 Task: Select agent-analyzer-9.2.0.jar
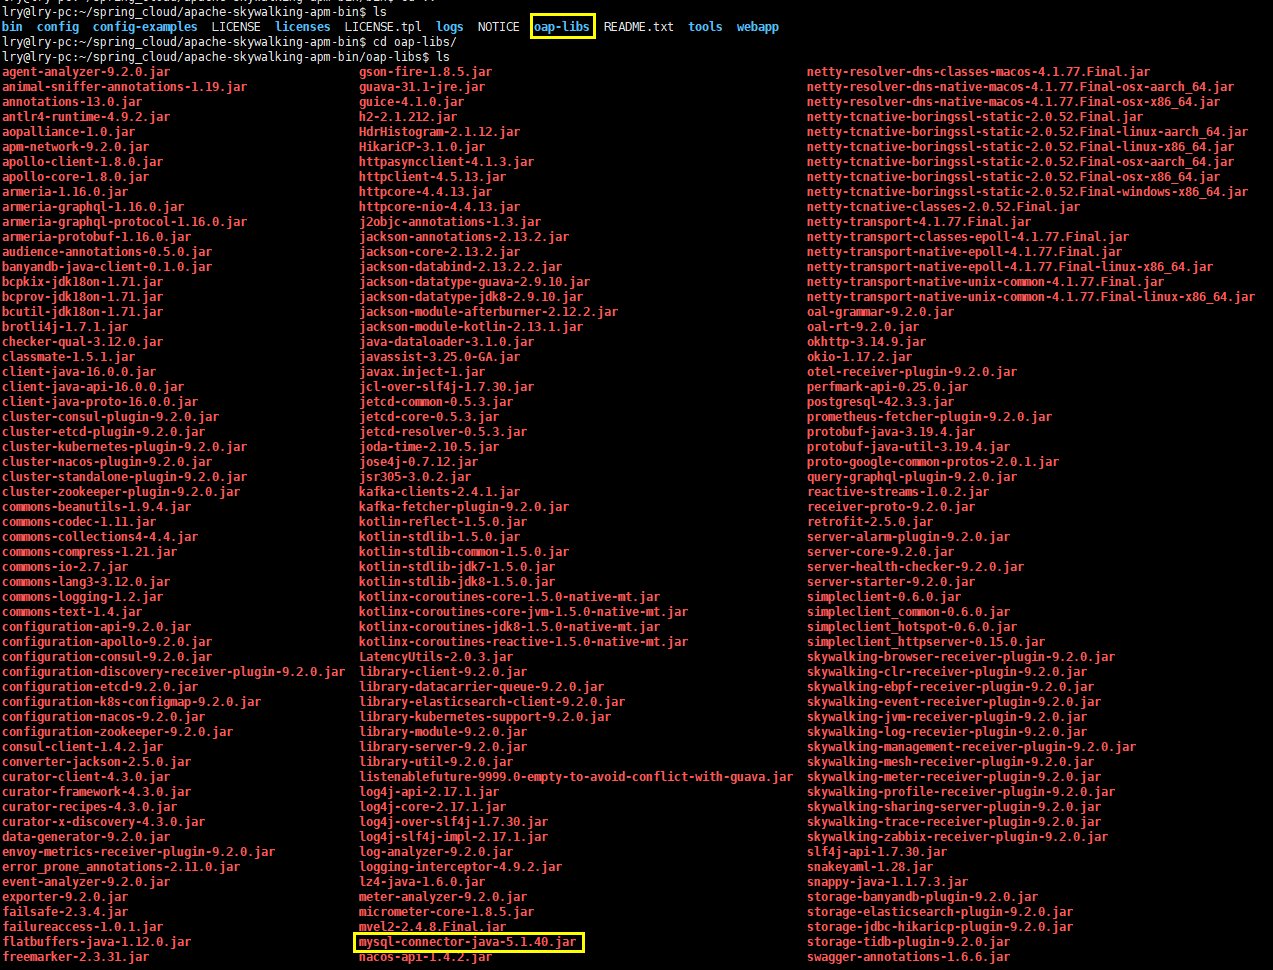point(86,72)
